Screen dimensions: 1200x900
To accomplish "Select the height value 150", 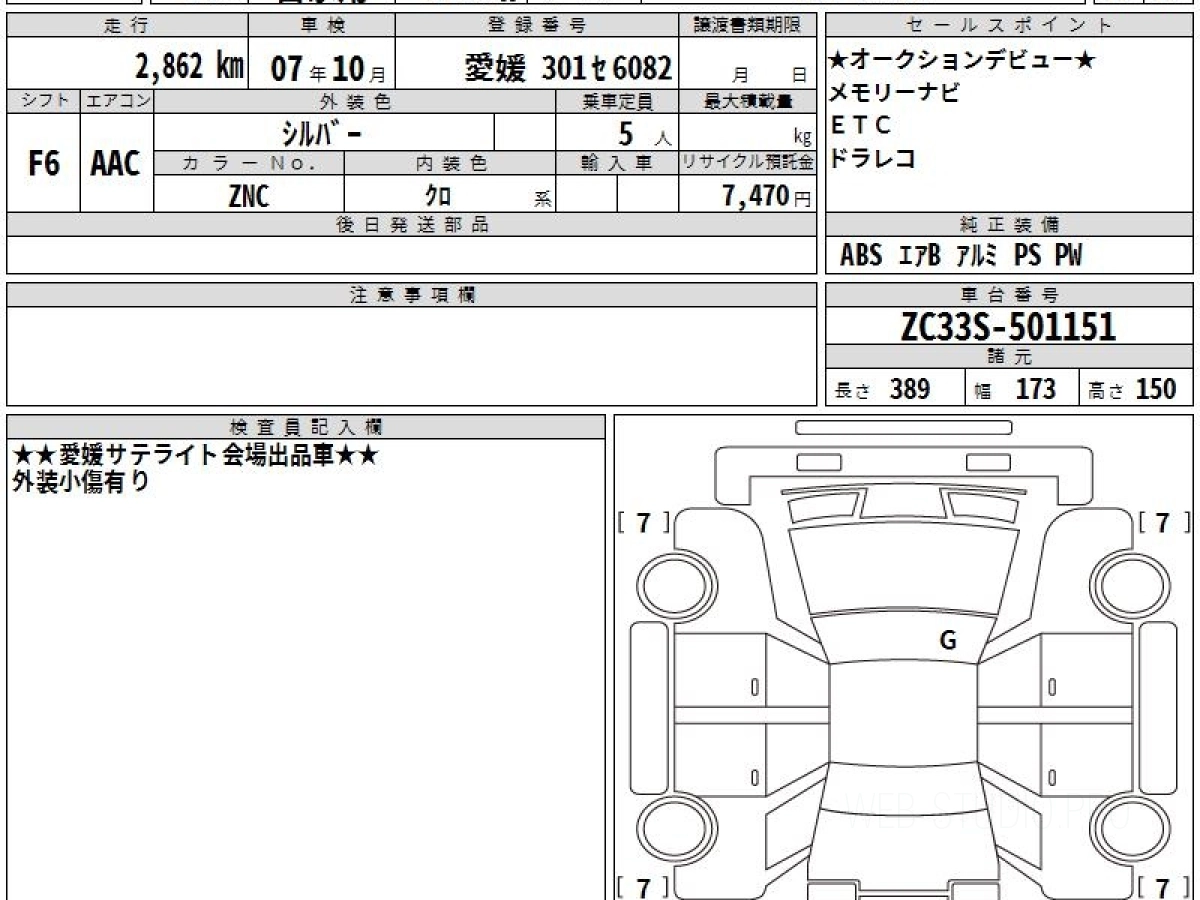I will click(x=1155, y=389).
